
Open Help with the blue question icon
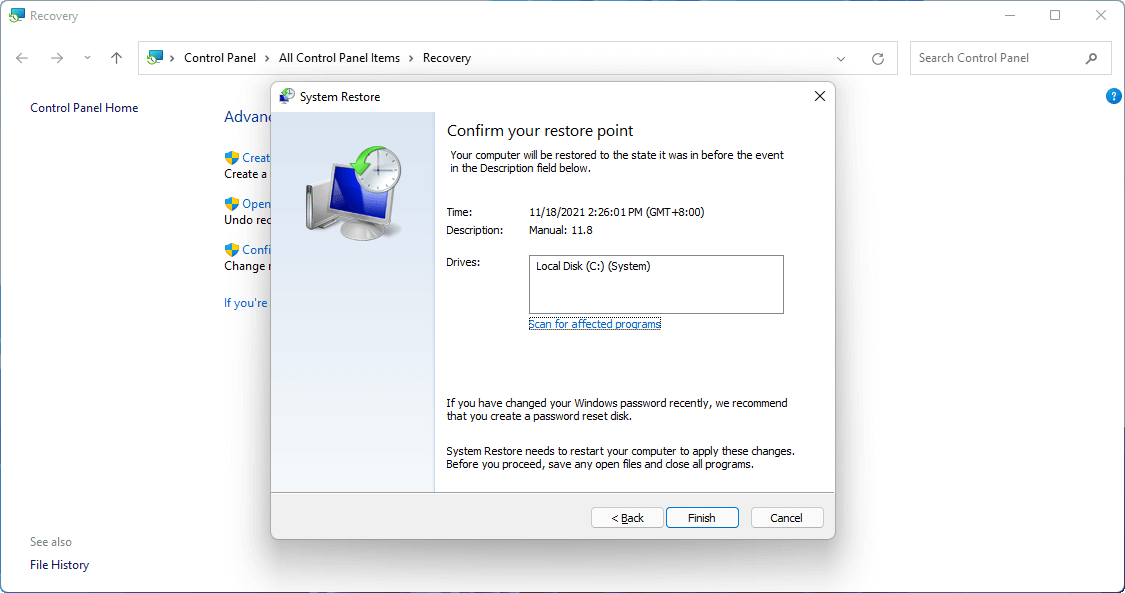[x=1114, y=96]
